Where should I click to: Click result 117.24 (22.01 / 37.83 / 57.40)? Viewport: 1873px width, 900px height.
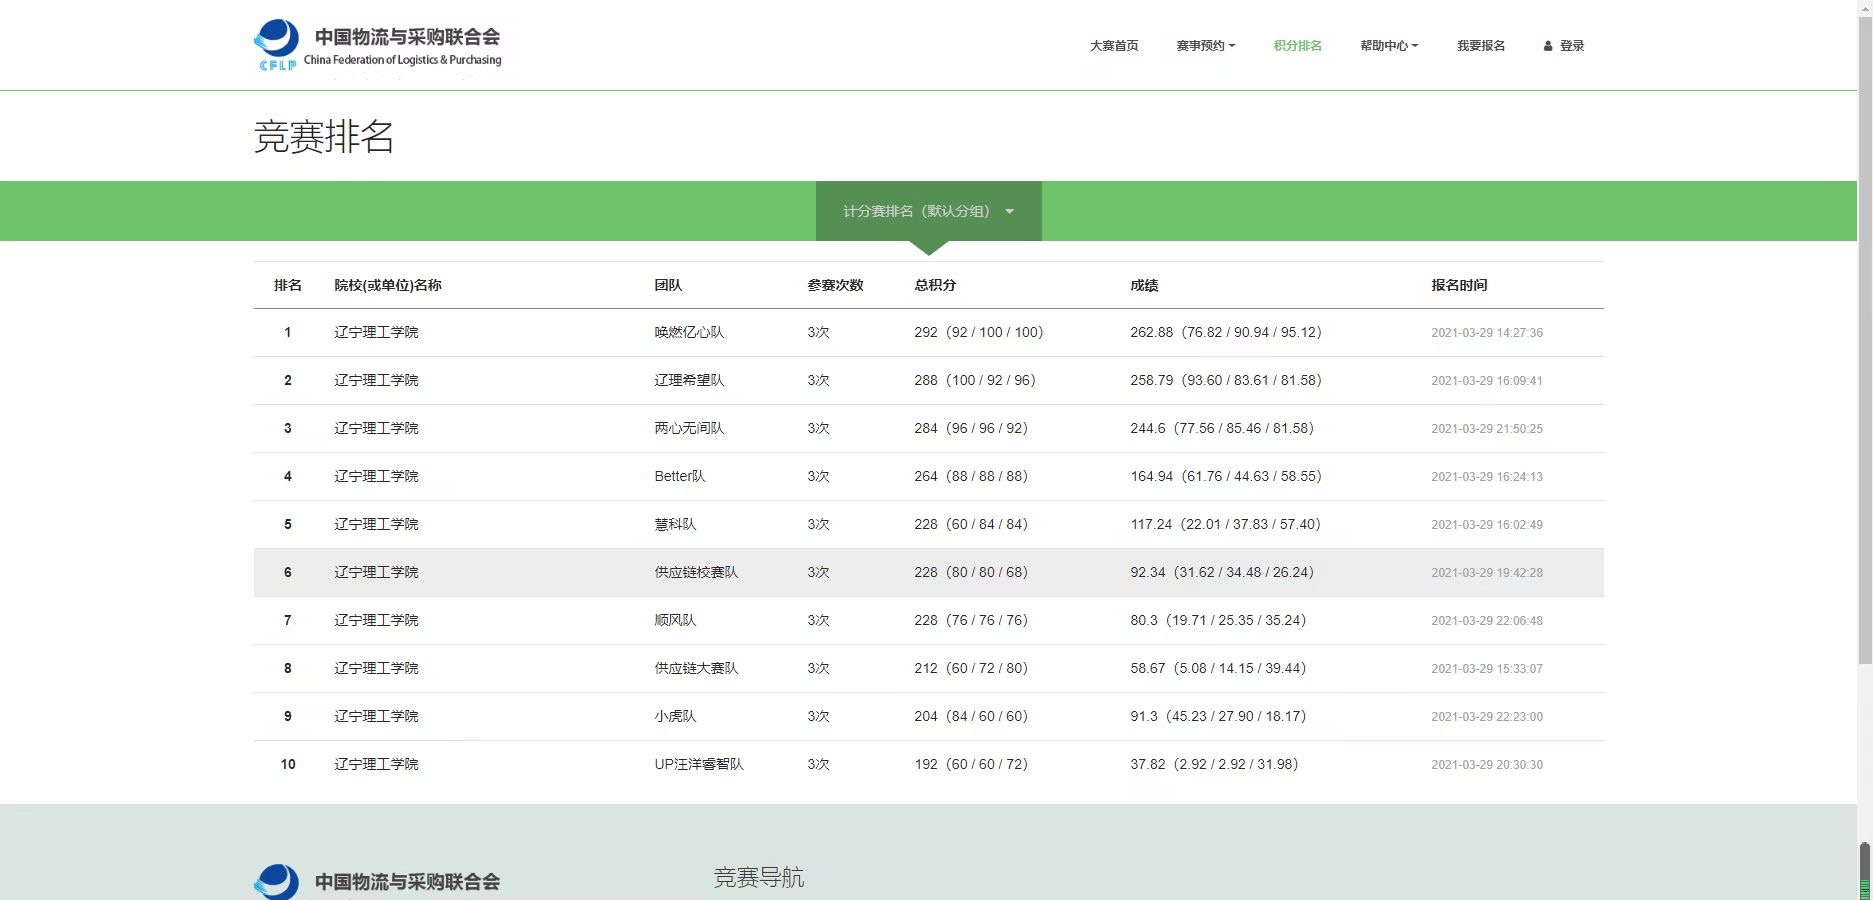[x=1226, y=524]
